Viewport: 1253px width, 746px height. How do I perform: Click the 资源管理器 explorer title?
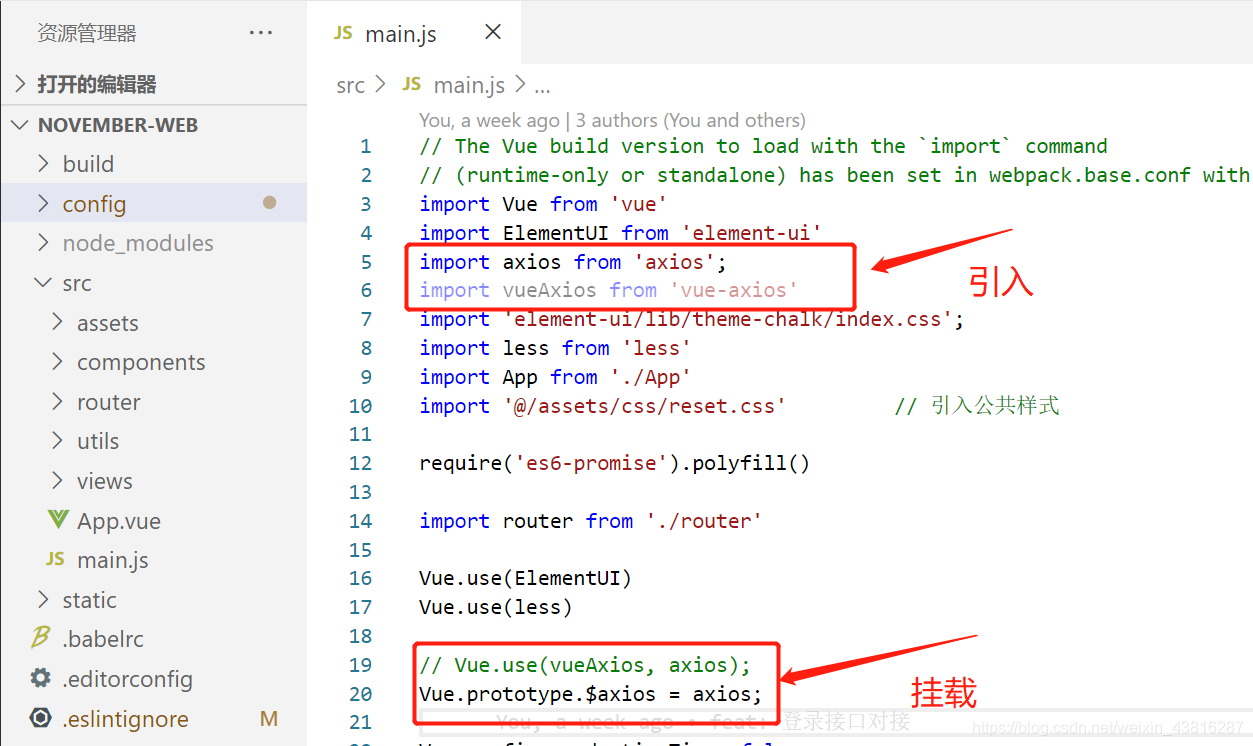[87, 33]
